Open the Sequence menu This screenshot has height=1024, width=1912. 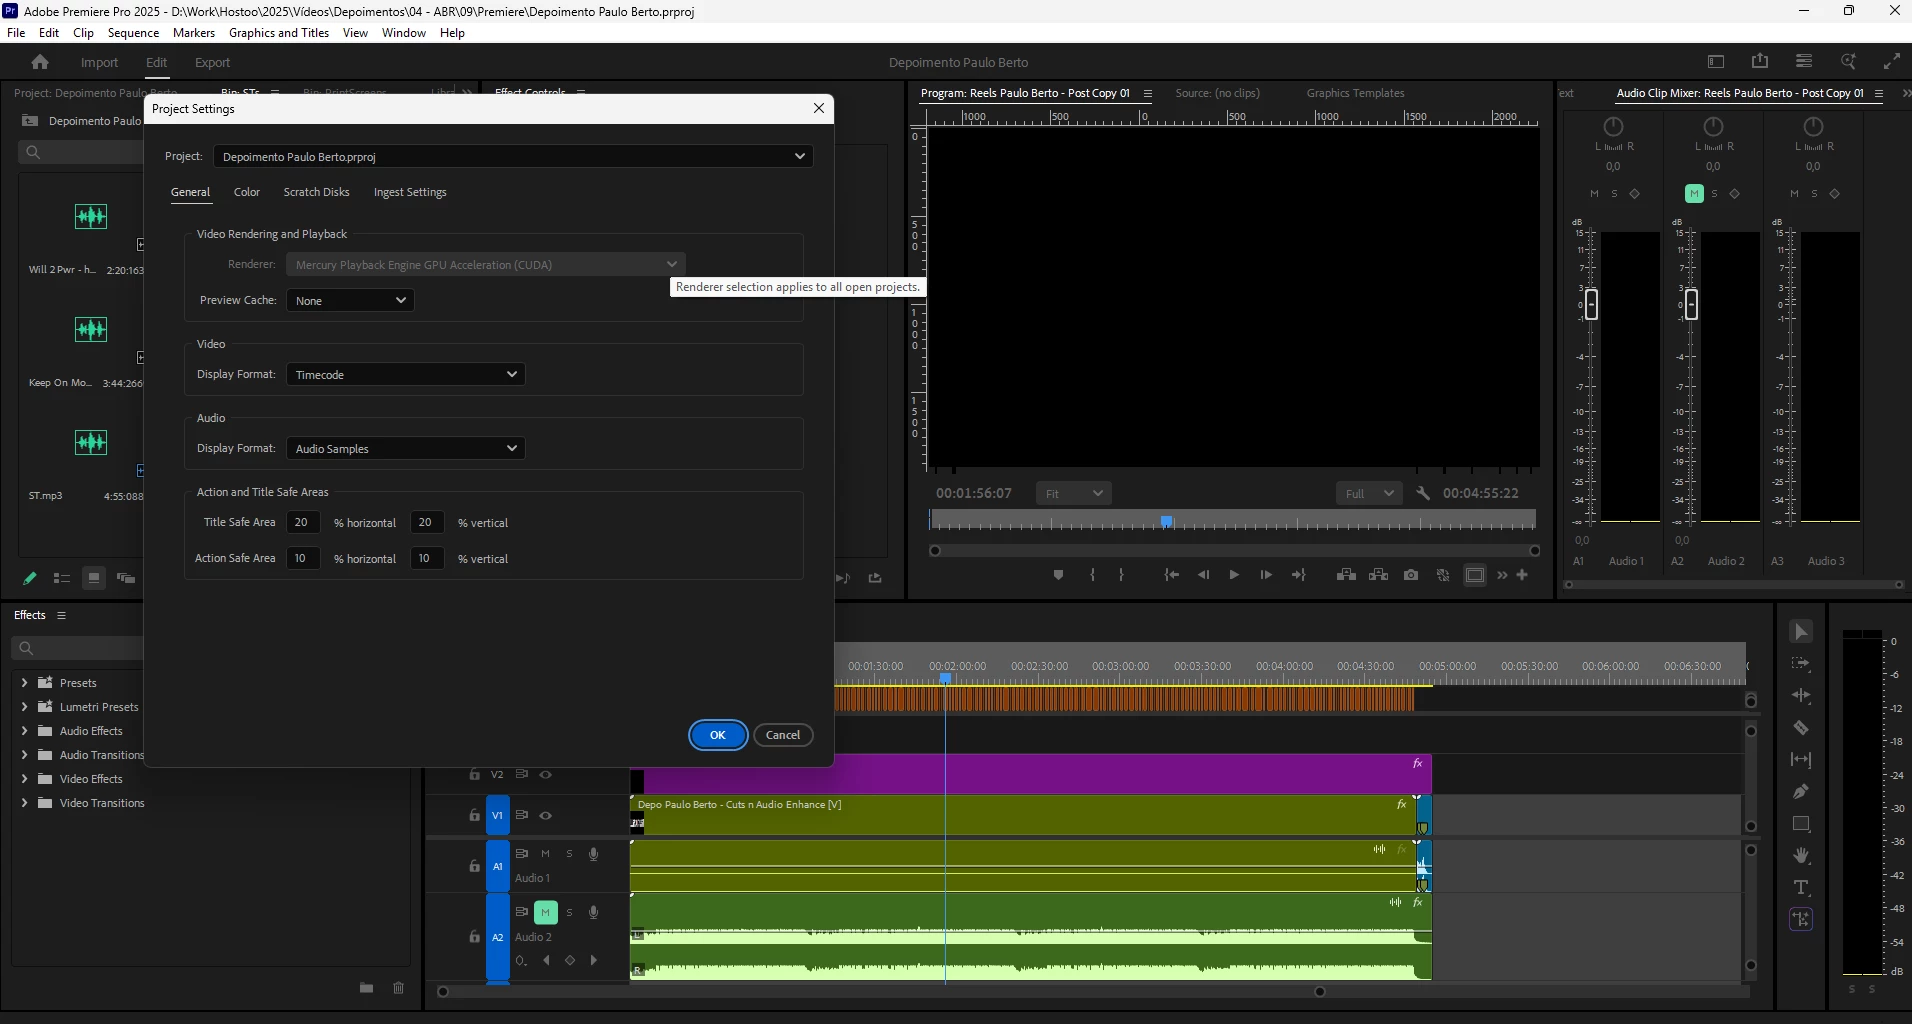(x=133, y=33)
